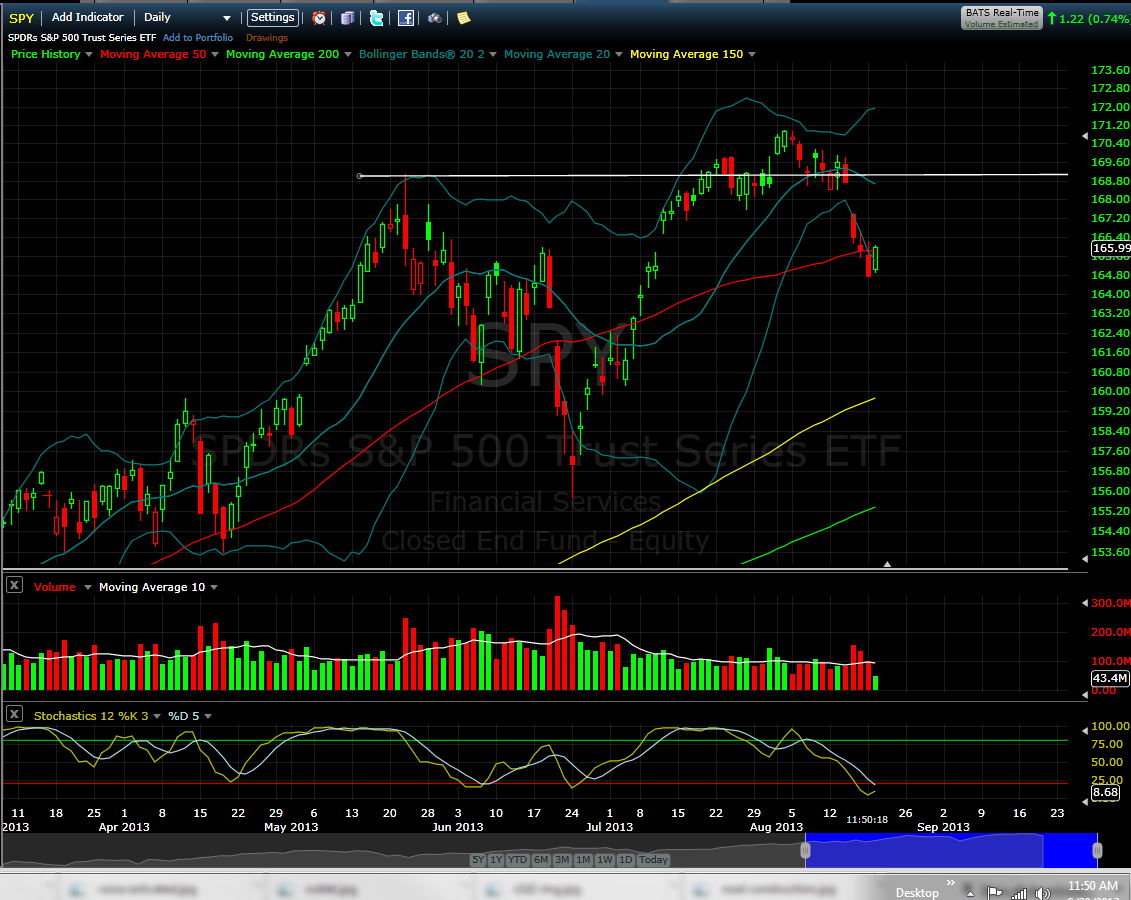Image resolution: width=1131 pixels, height=900 pixels.
Task: Share chart via Facebook icon
Action: 406,18
